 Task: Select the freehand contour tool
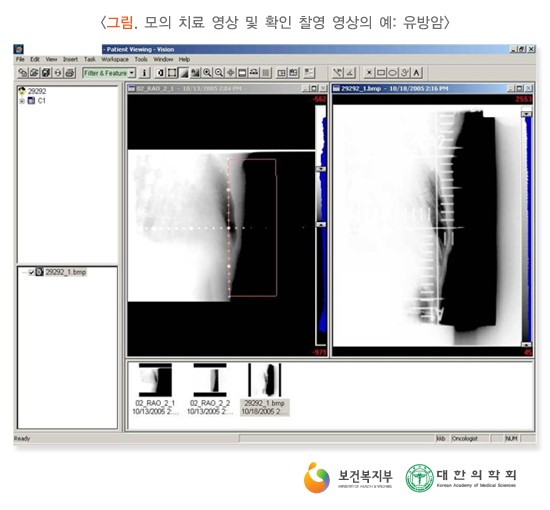(405, 73)
